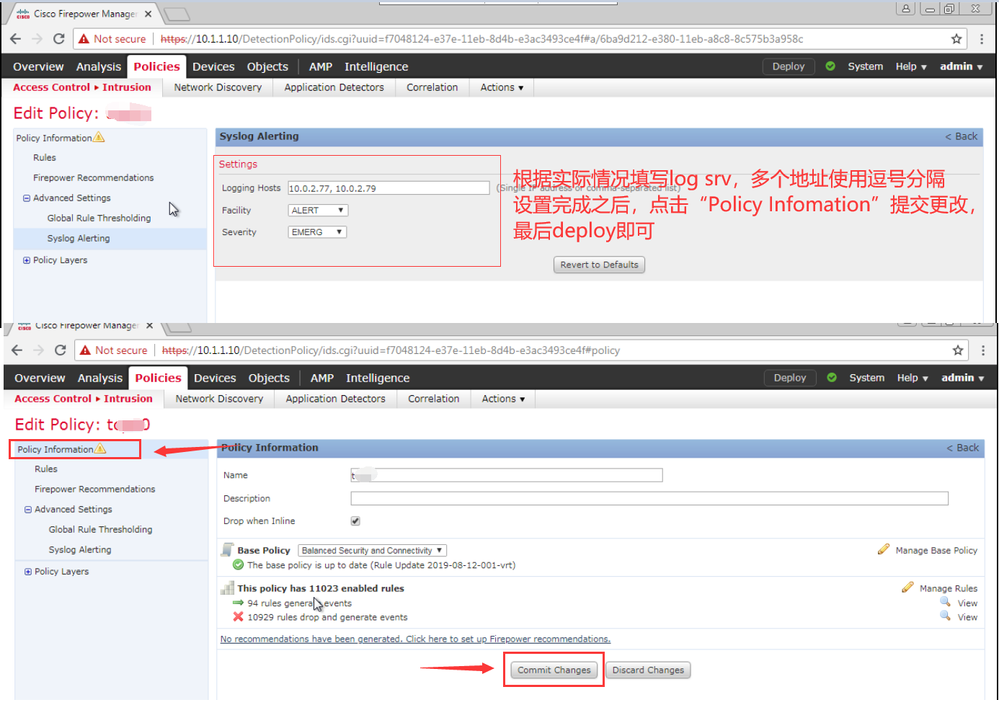Click the warning triangle beside Policy Information in the Syslog Alerting window
The image size is (999, 726).
point(99,138)
